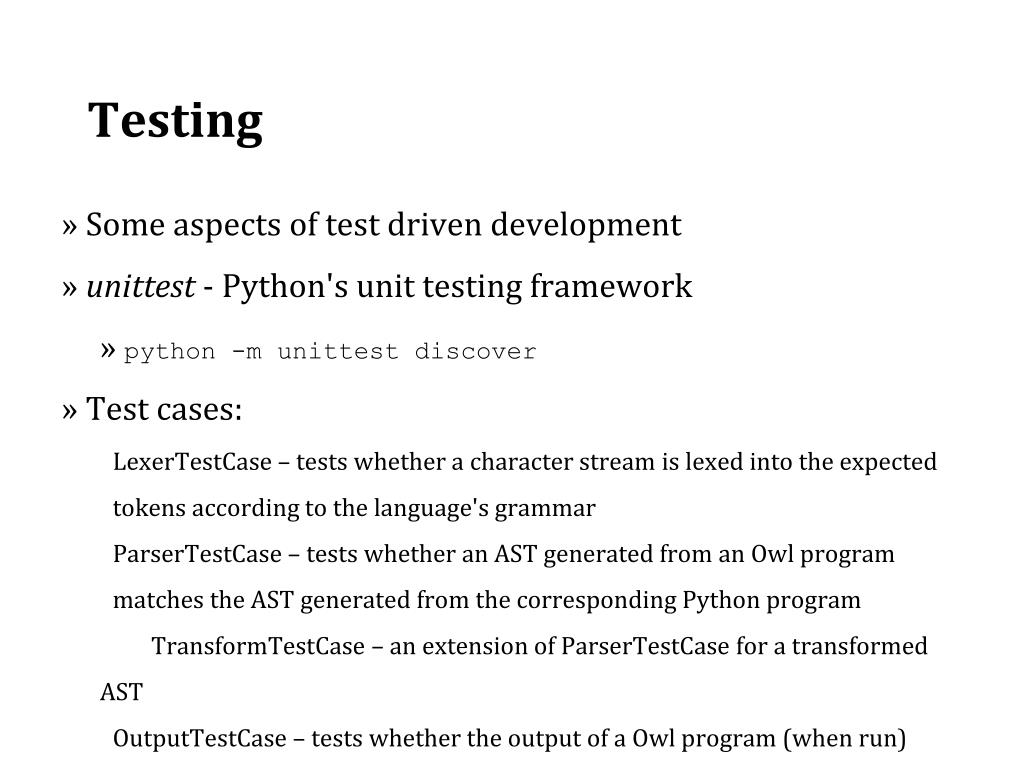Click the sub-bullet marker before python command
Viewport: 1024px width, 768px height.
108,351
